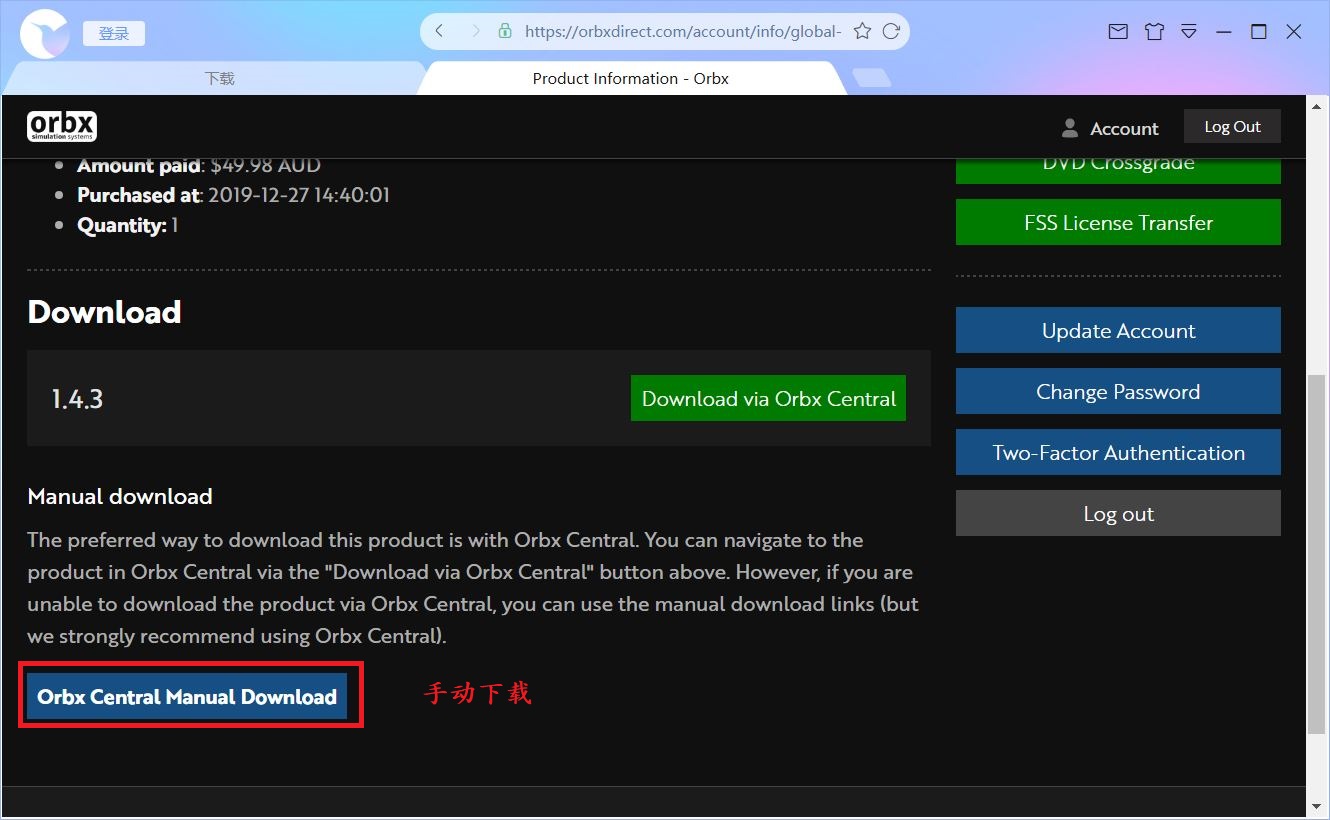
Task: Bookmark page with the star icon
Action: coord(862,31)
